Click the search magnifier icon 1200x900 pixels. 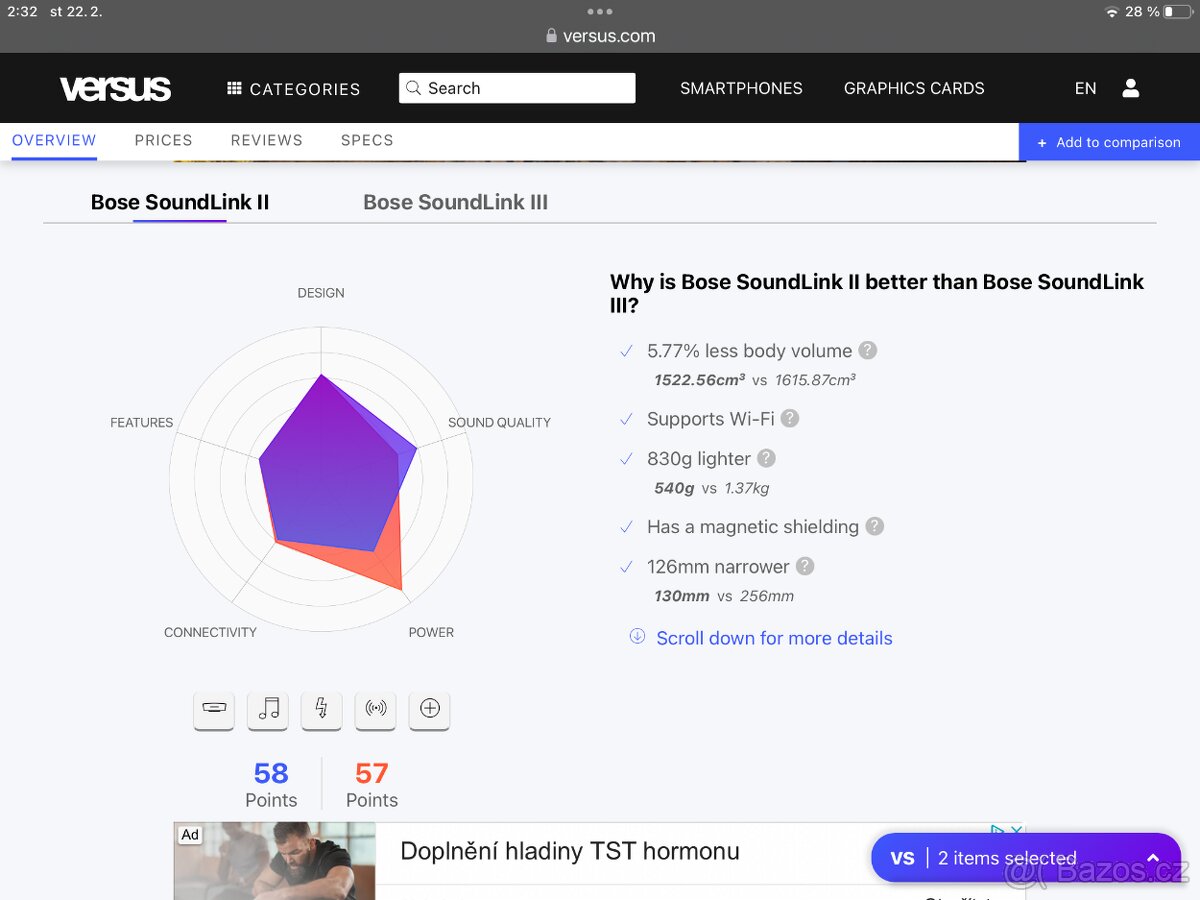(x=412, y=88)
